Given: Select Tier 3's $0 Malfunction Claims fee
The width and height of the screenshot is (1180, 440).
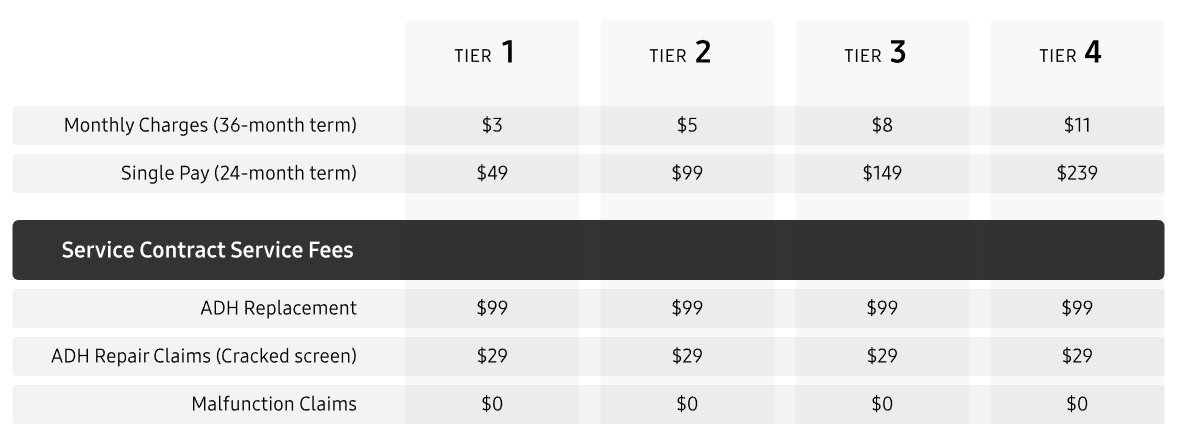Looking at the screenshot, I should tap(882, 404).
